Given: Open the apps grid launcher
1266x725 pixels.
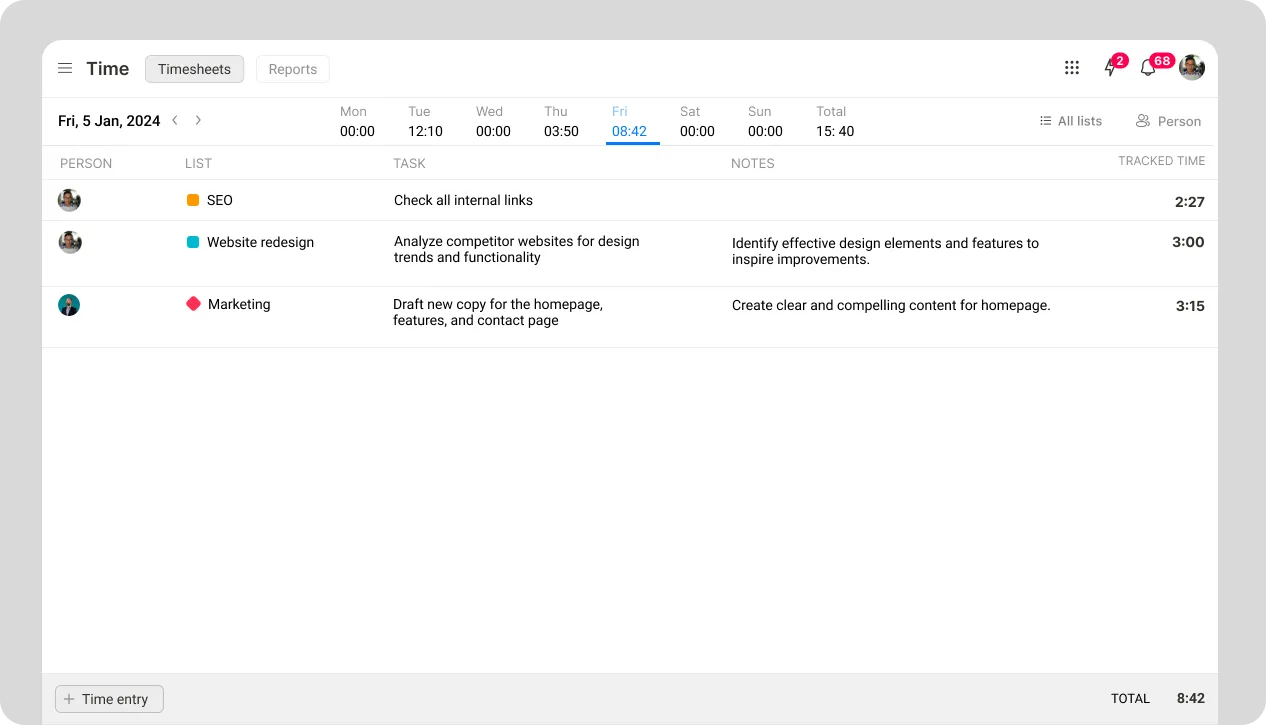Looking at the screenshot, I should click(x=1072, y=68).
